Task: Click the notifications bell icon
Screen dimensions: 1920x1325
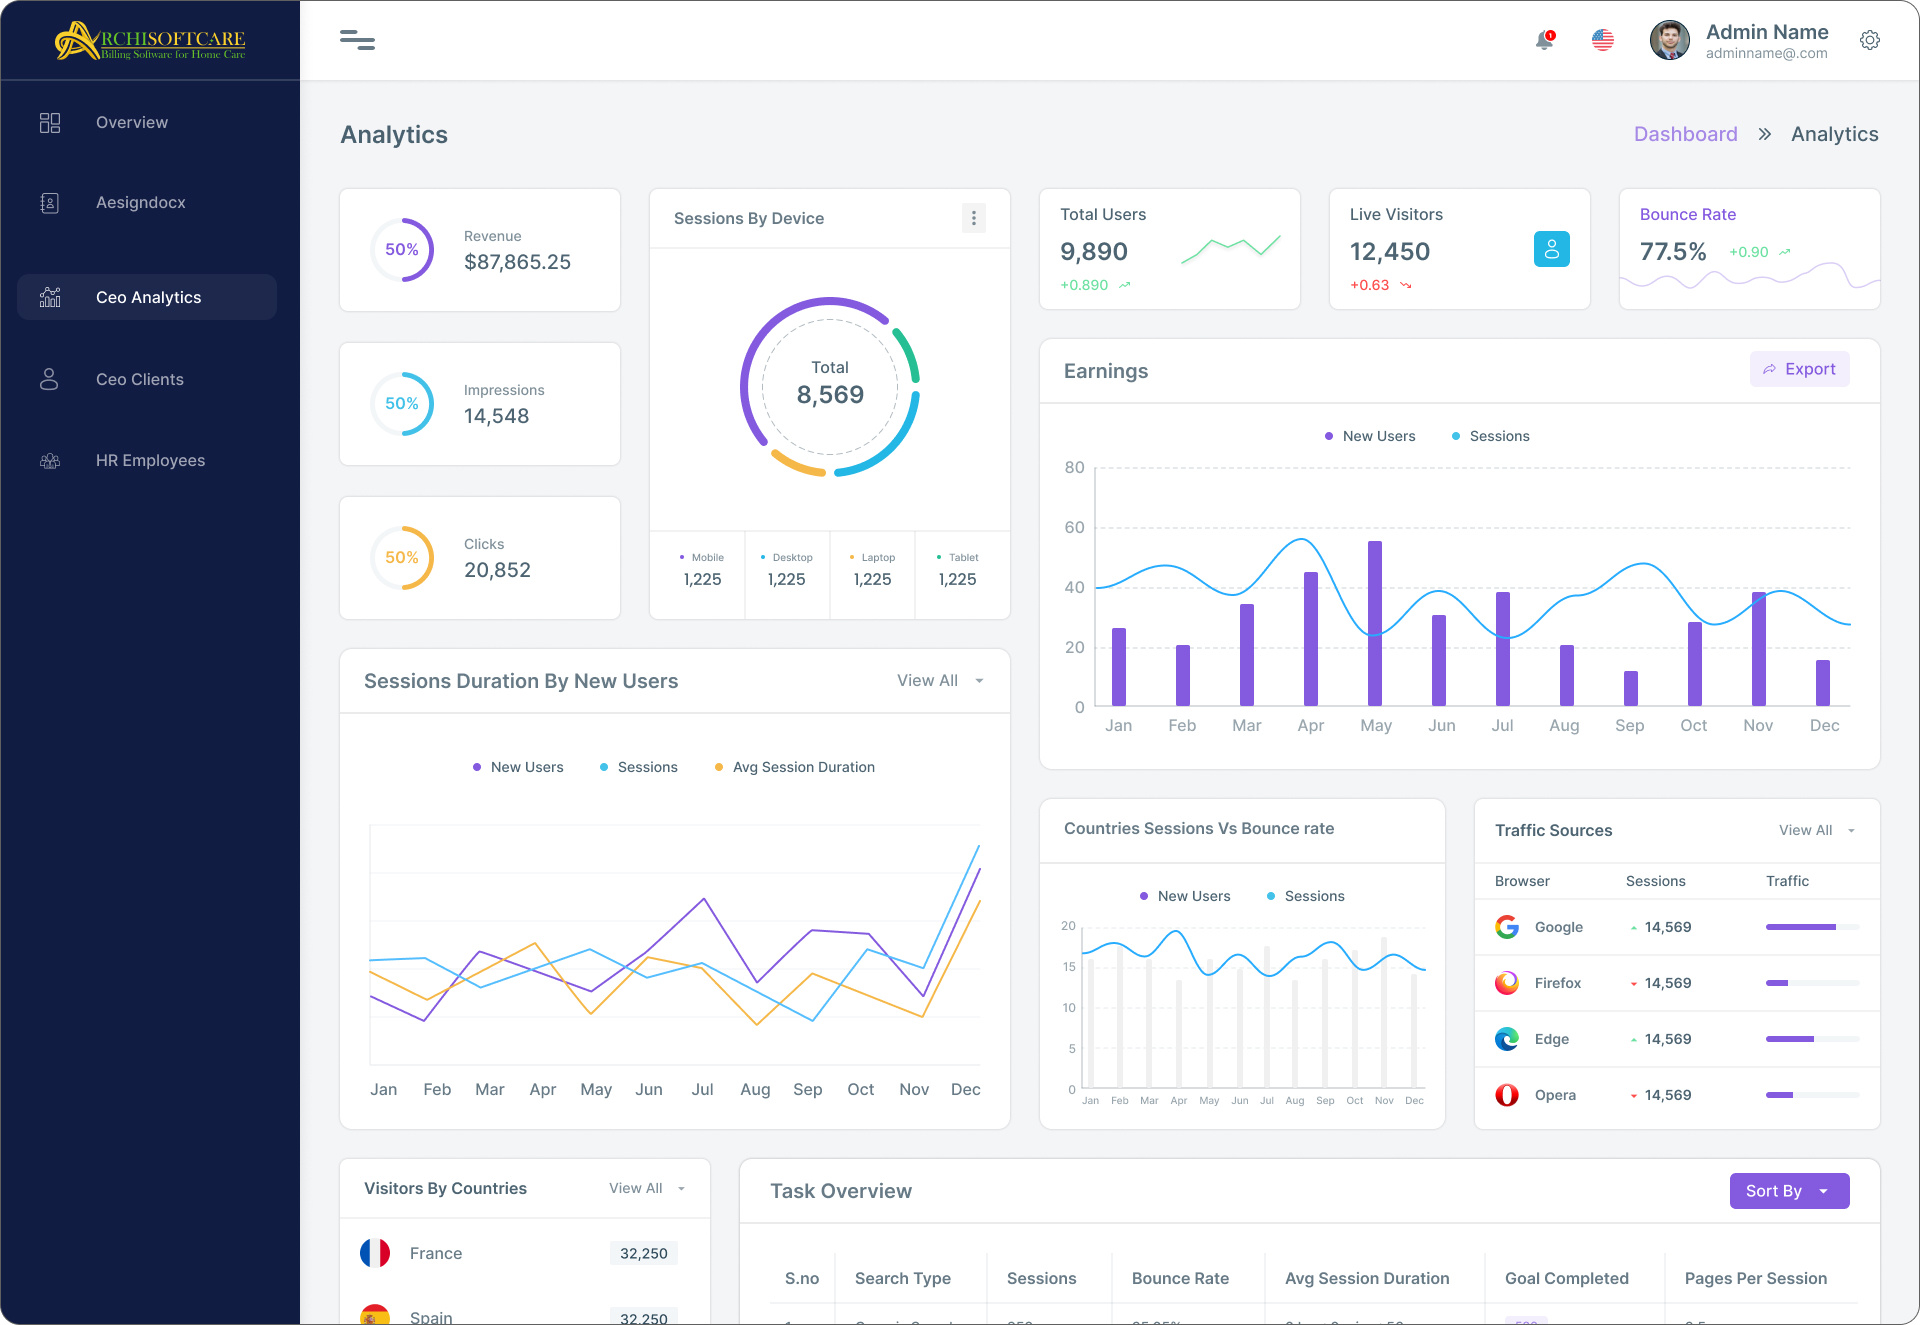Action: pos(1543,40)
